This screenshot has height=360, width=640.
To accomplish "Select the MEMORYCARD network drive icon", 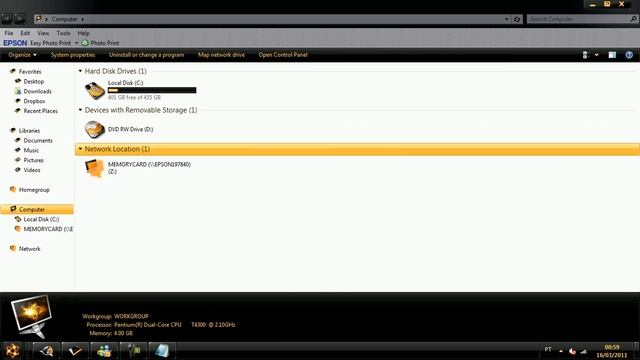I will [x=94, y=168].
